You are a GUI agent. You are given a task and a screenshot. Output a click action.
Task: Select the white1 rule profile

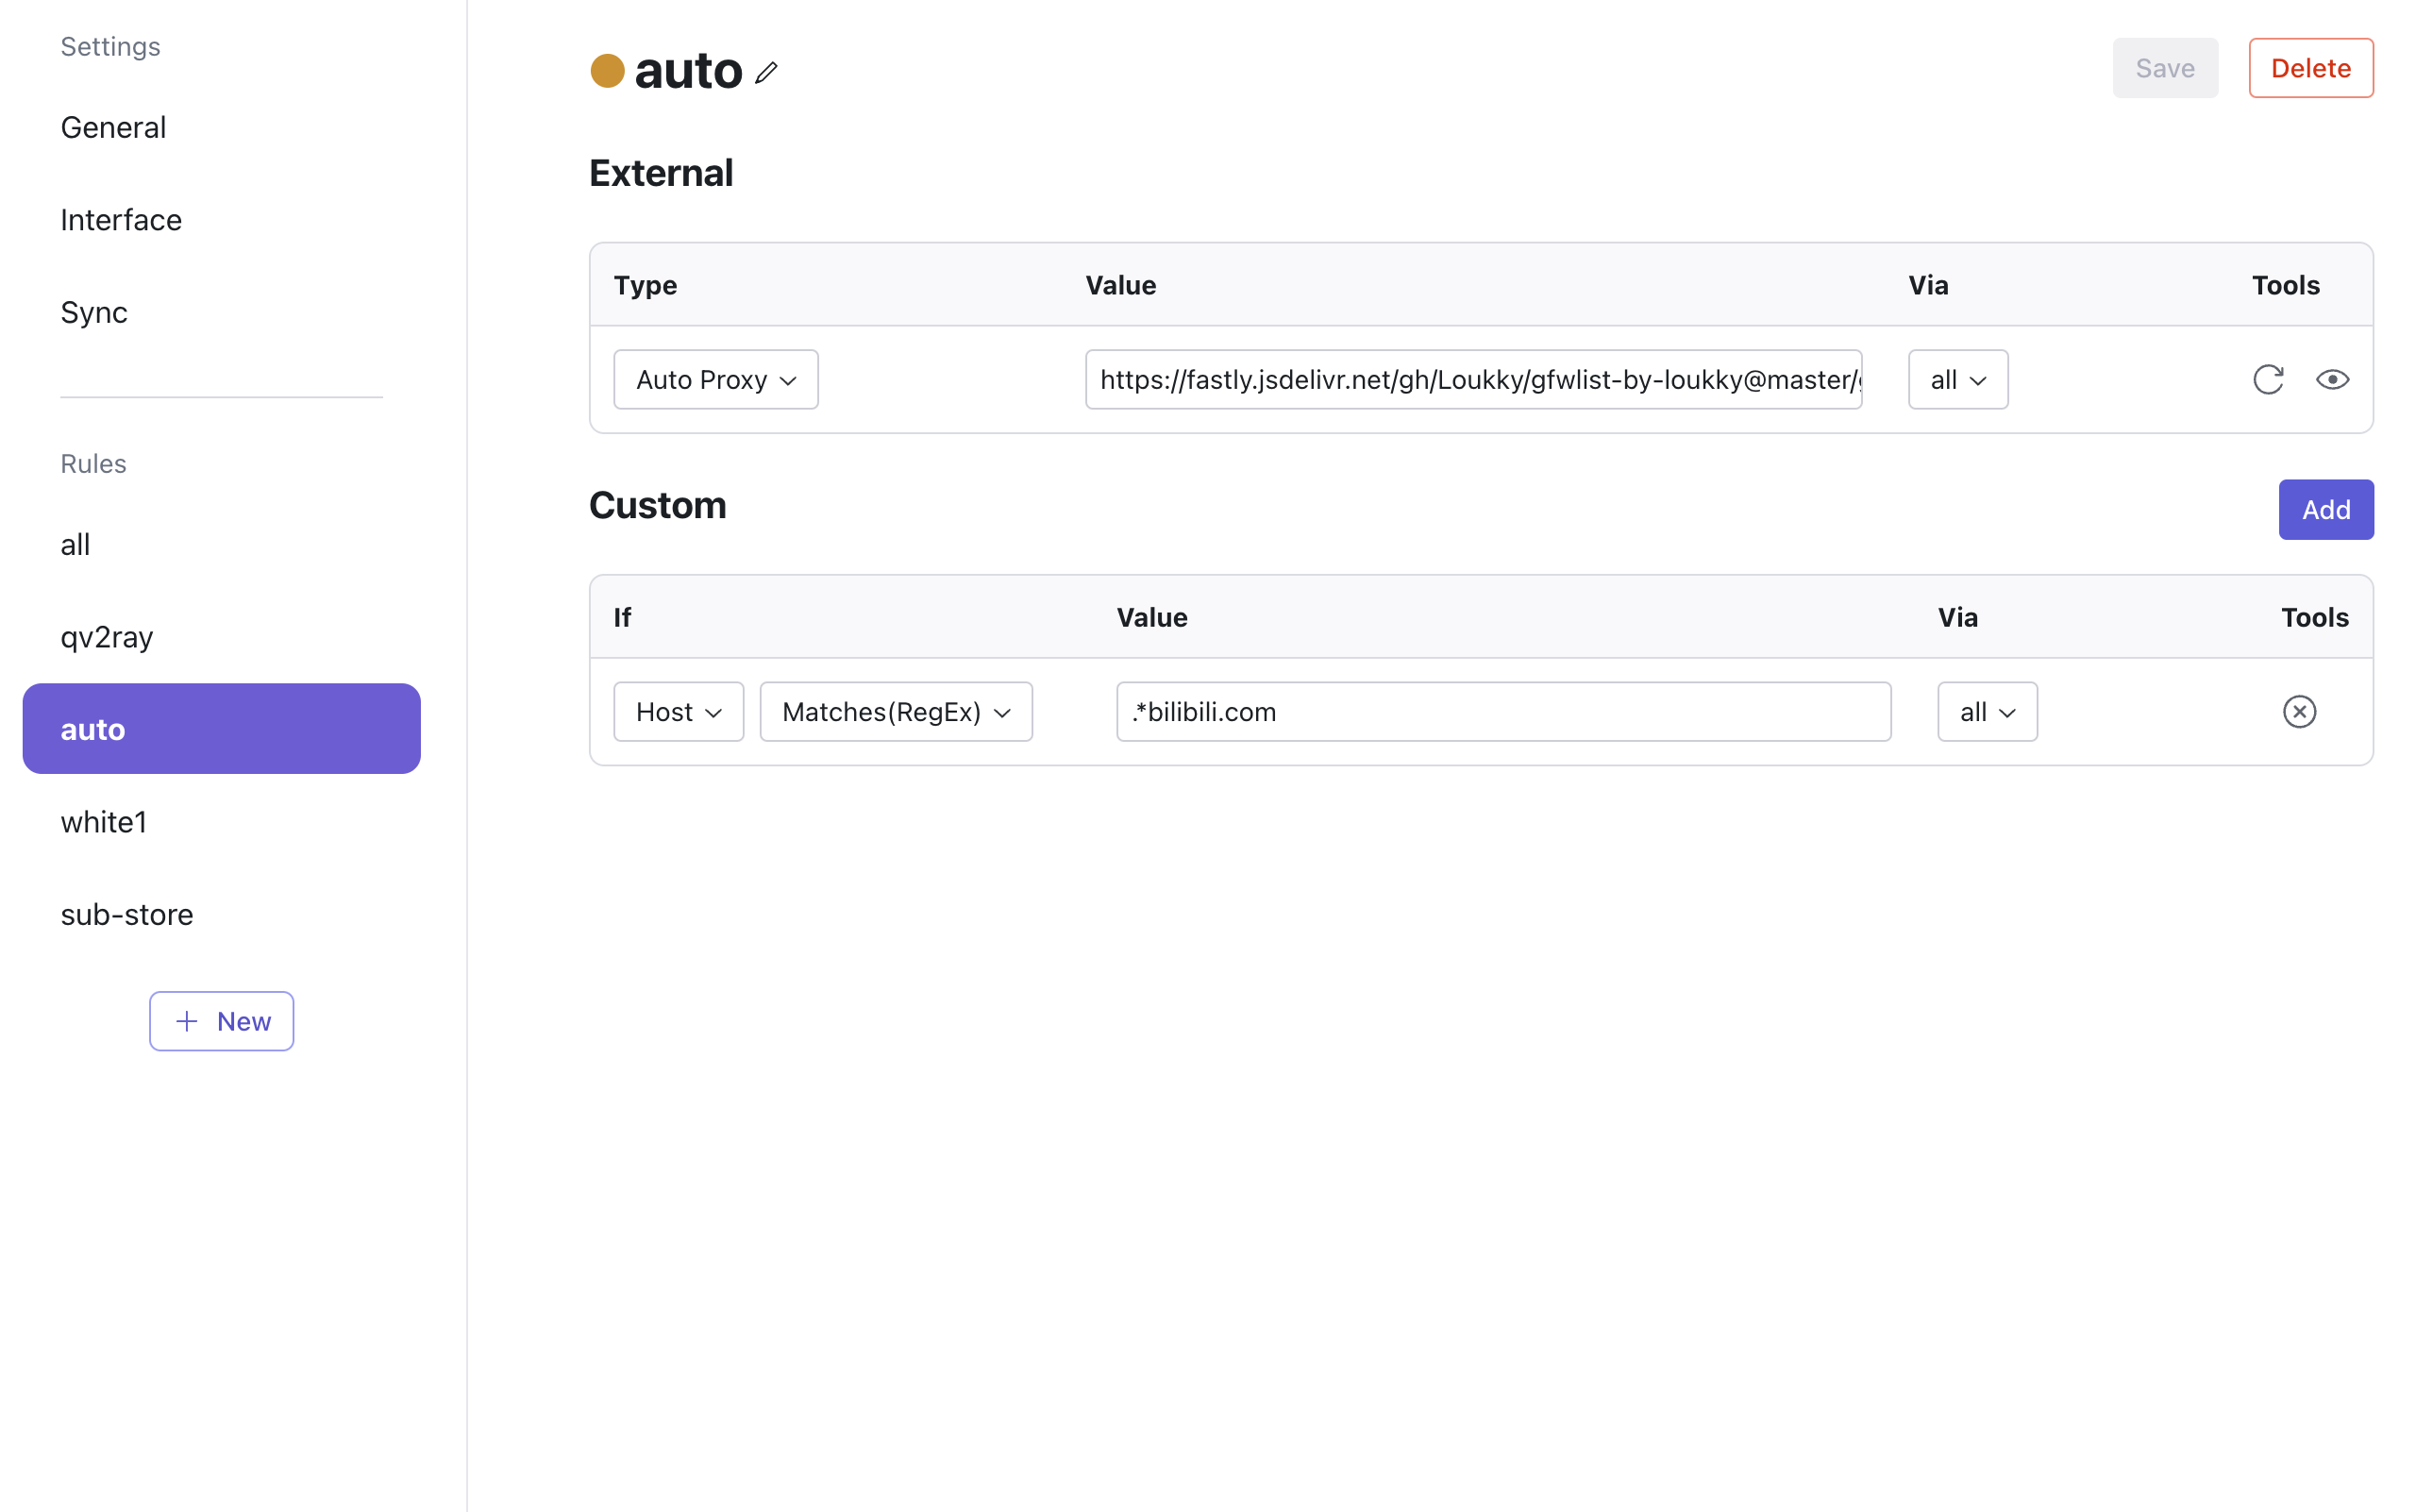tap(104, 821)
